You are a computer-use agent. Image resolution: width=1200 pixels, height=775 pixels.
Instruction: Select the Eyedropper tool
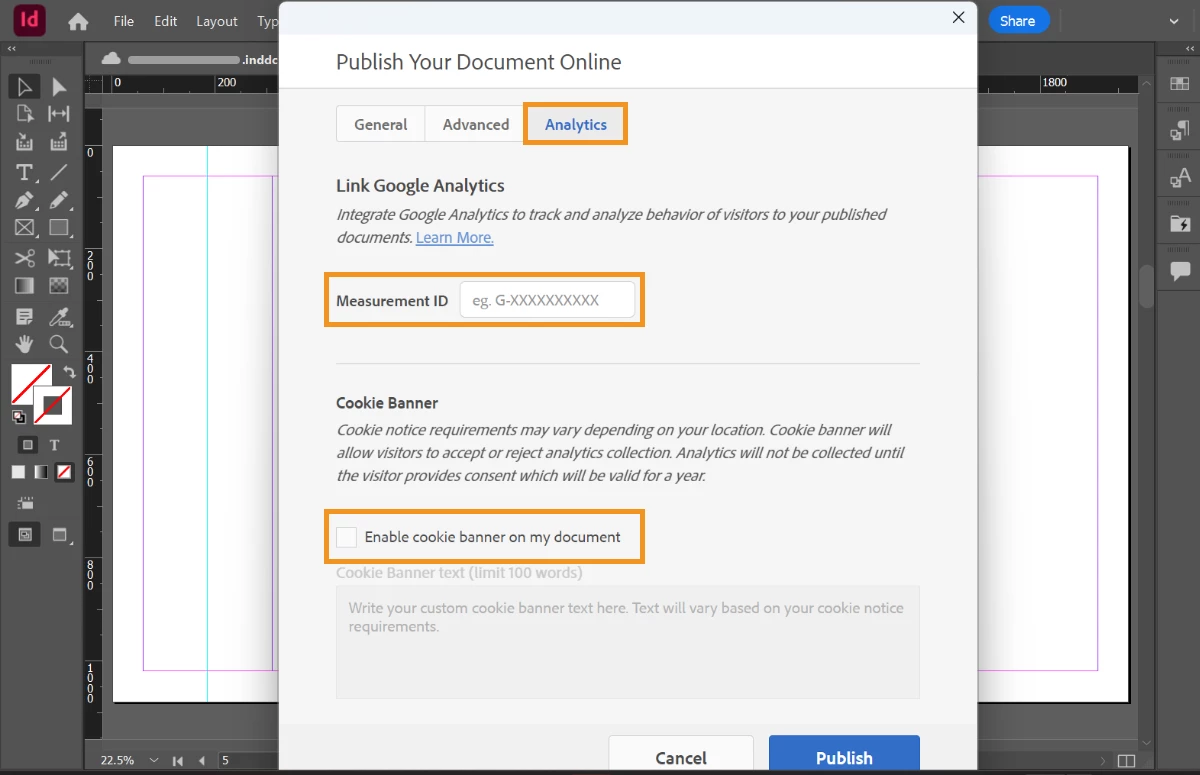[59, 317]
